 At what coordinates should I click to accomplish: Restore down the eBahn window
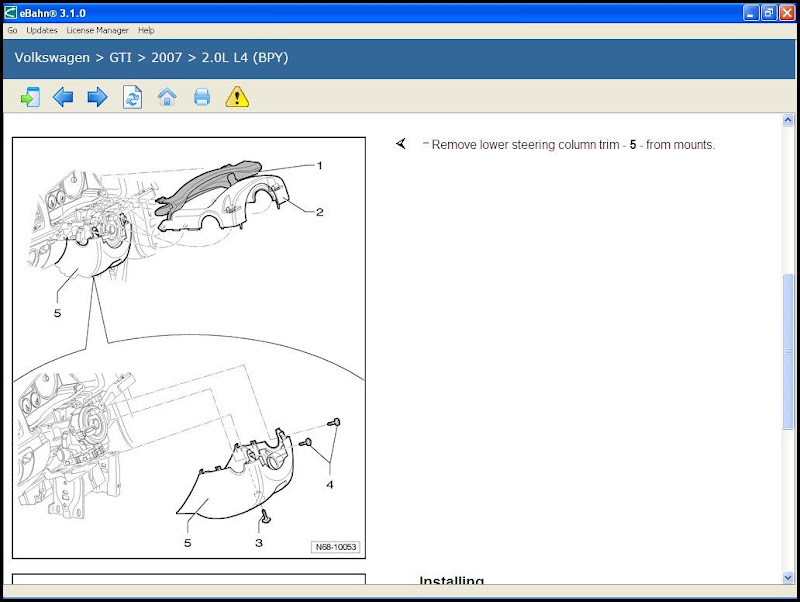click(769, 13)
